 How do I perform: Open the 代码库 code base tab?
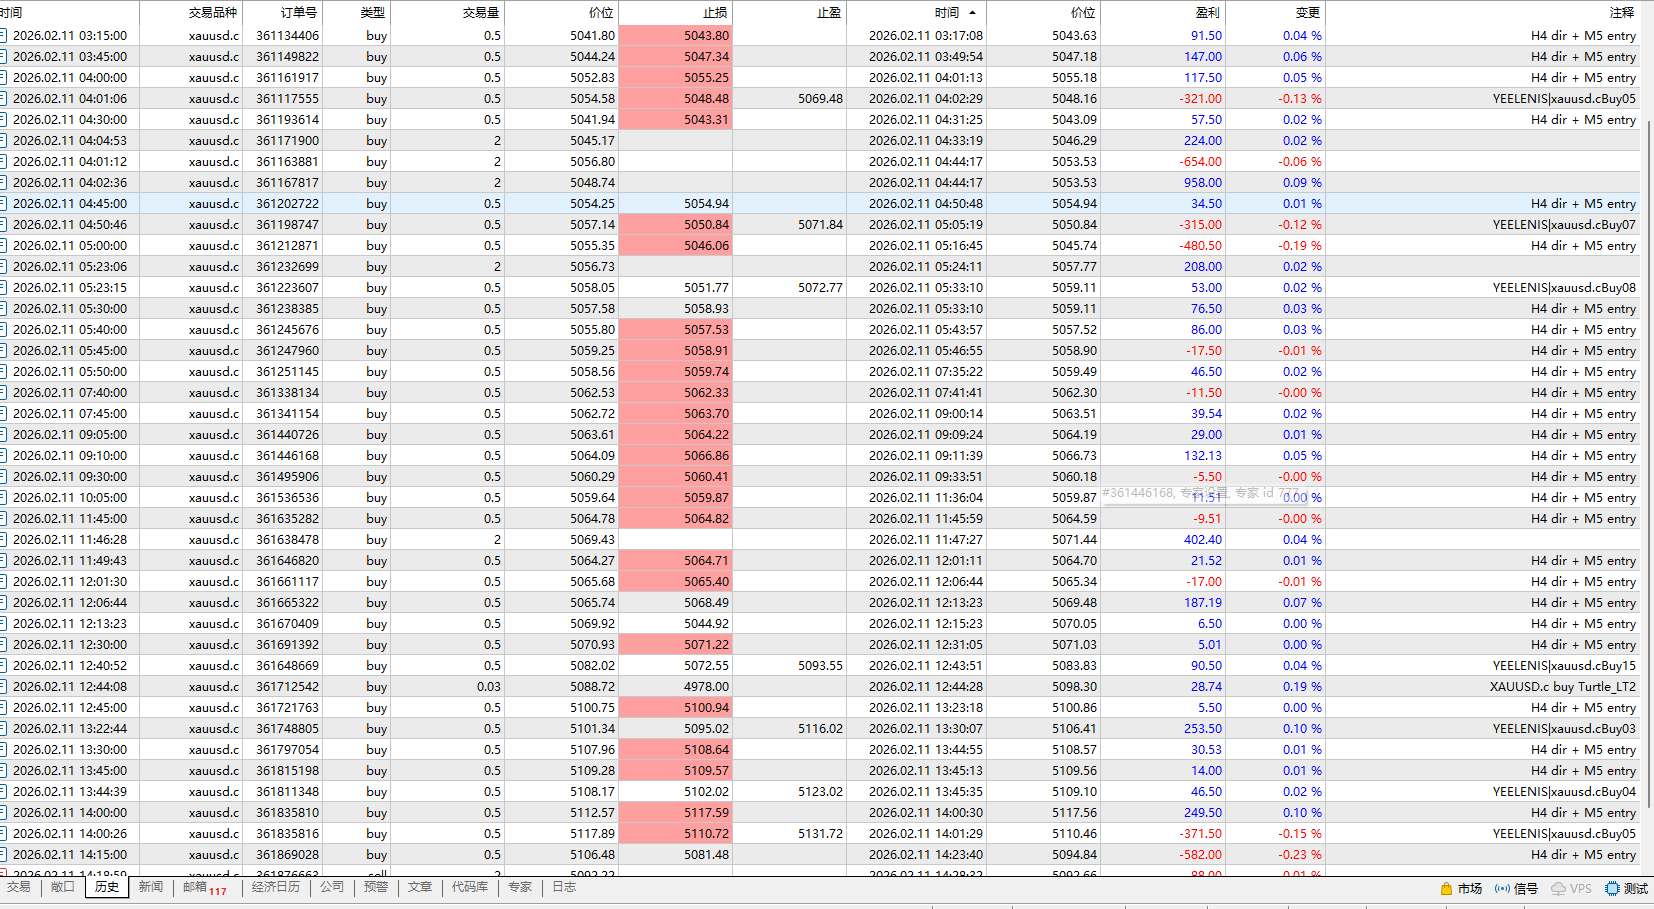[x=470, y=887]
